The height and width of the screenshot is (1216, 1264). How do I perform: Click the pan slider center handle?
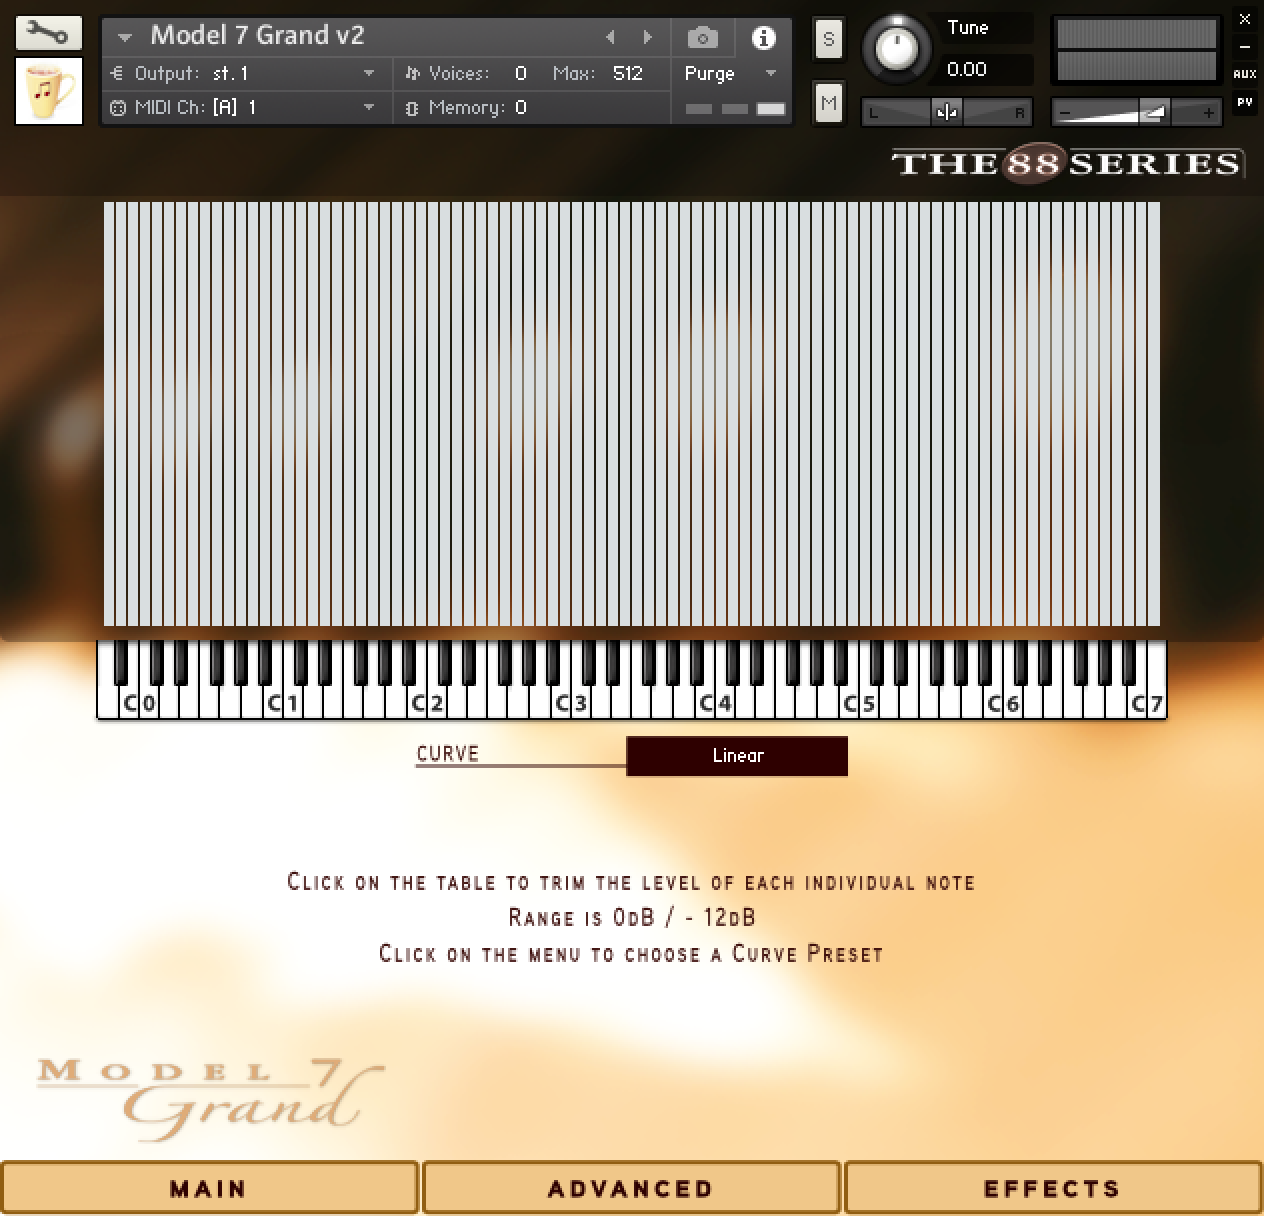tap(946, 112)
